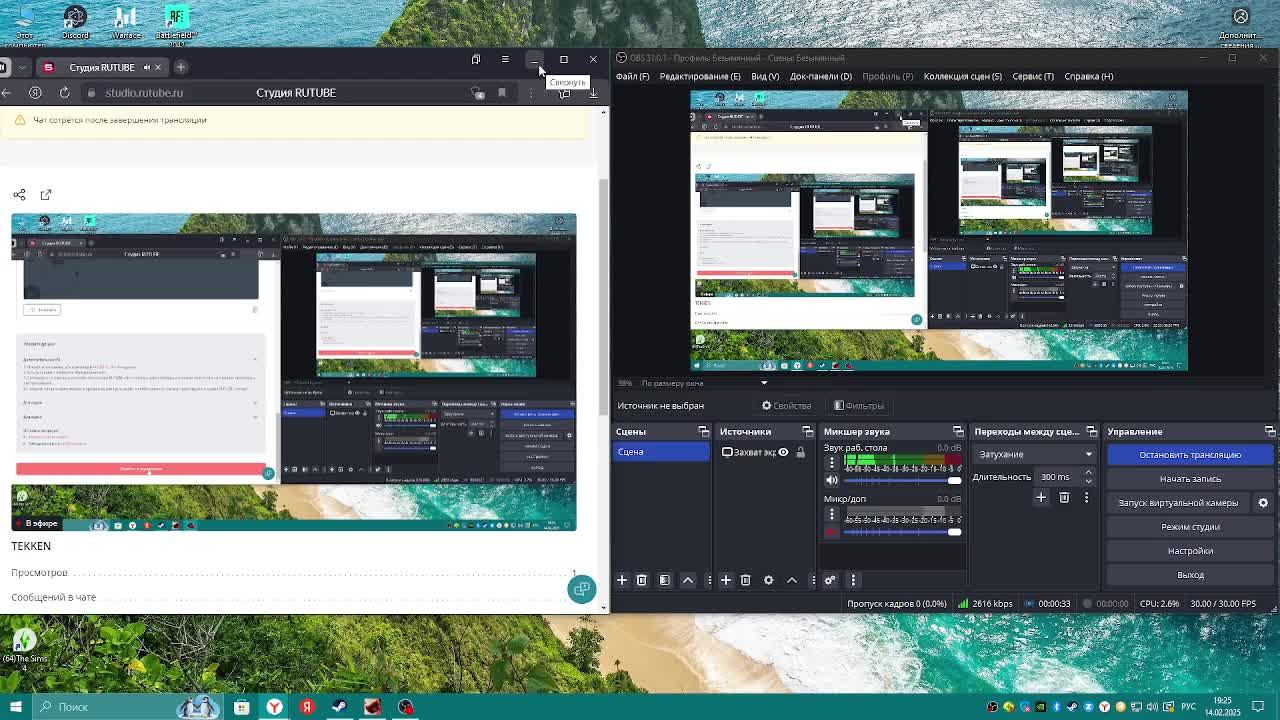Move source up in the Sources panel

coord(792,580)
